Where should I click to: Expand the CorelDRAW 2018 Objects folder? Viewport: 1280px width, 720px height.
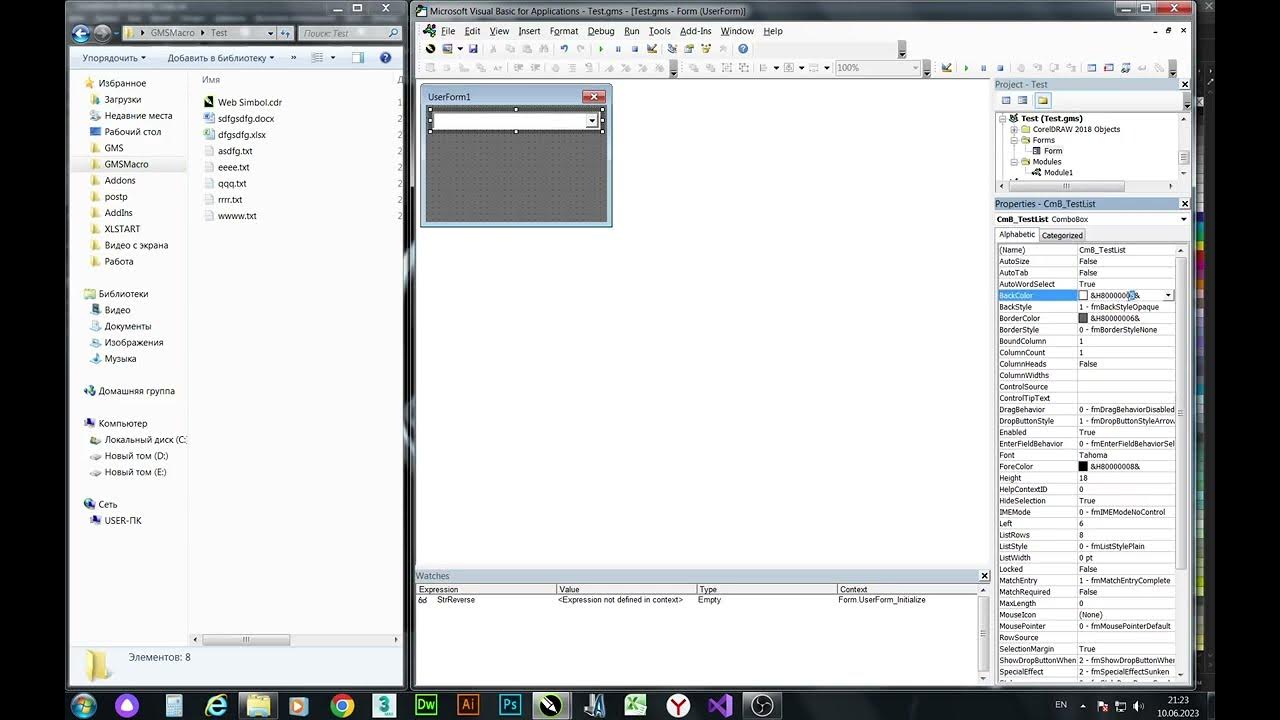[1013, 129]
